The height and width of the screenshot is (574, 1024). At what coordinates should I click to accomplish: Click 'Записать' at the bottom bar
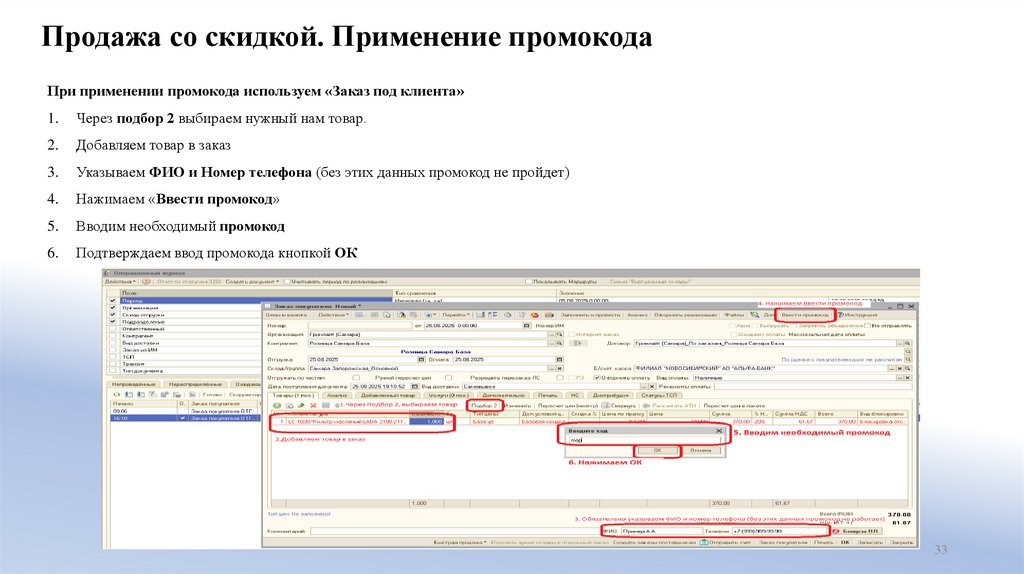coord(870,542)
